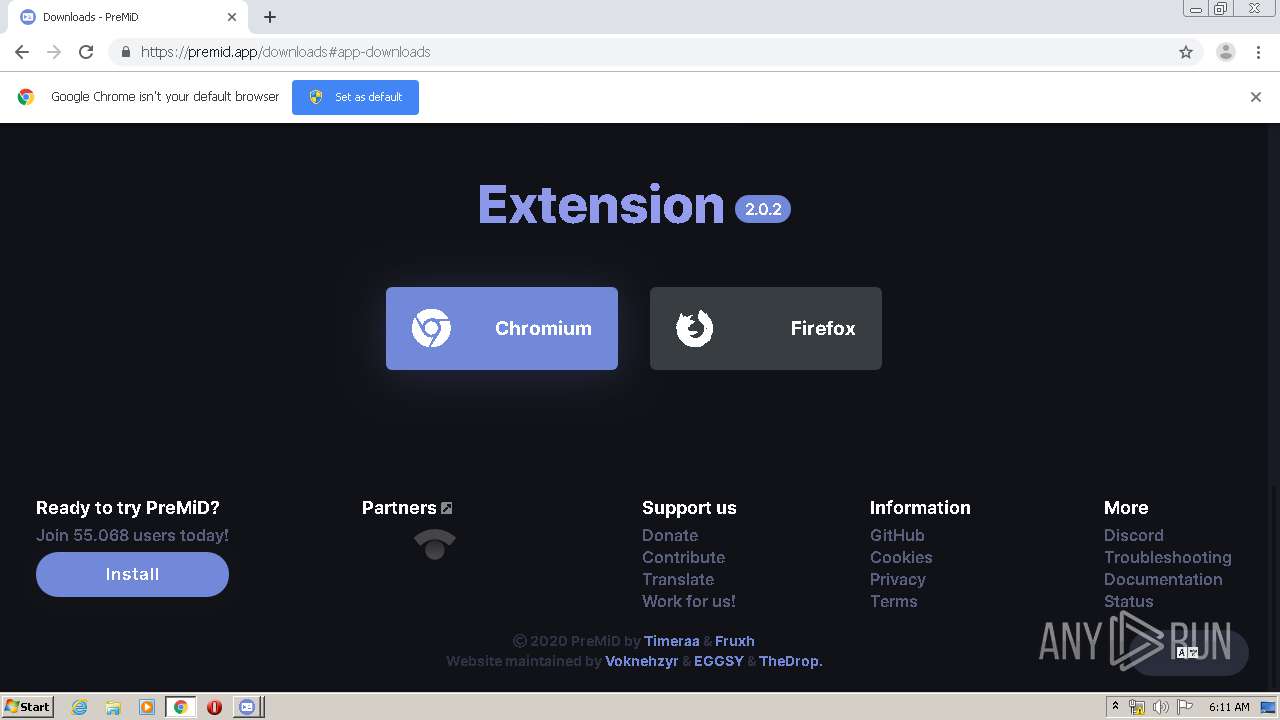Image resolution: width=1280 pixels, height=720 pixels.
Task: Click the partner logo under Partners
Action: pos(435,544)
